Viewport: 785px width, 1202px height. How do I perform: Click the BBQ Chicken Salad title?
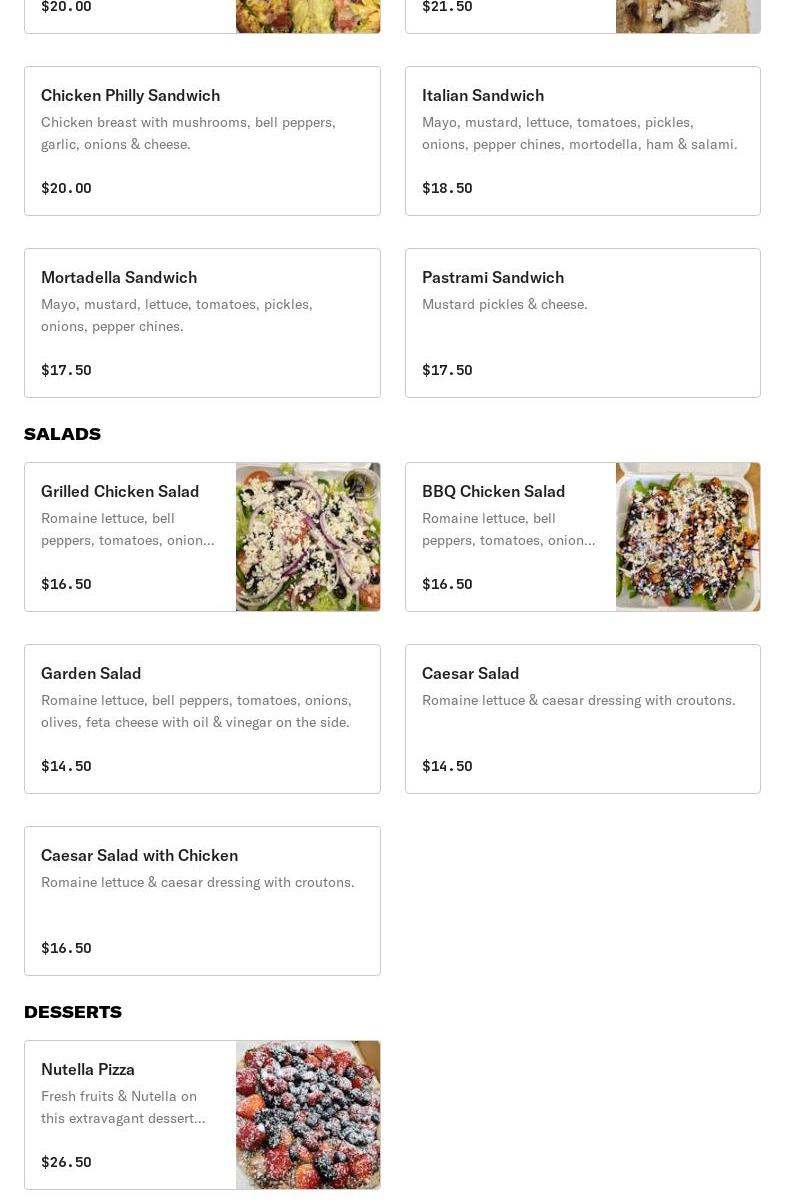[x=493, y=491]
